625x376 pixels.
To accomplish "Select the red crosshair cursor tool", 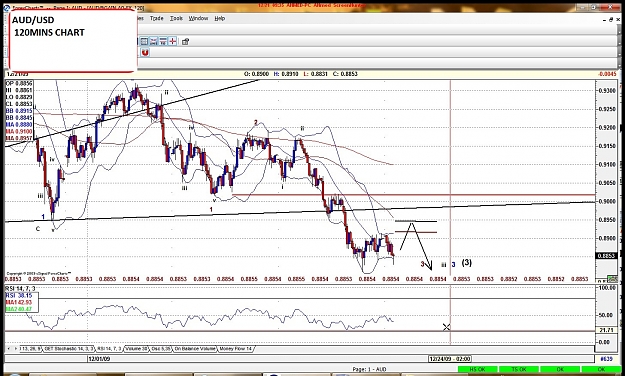I will coord(173,41).
